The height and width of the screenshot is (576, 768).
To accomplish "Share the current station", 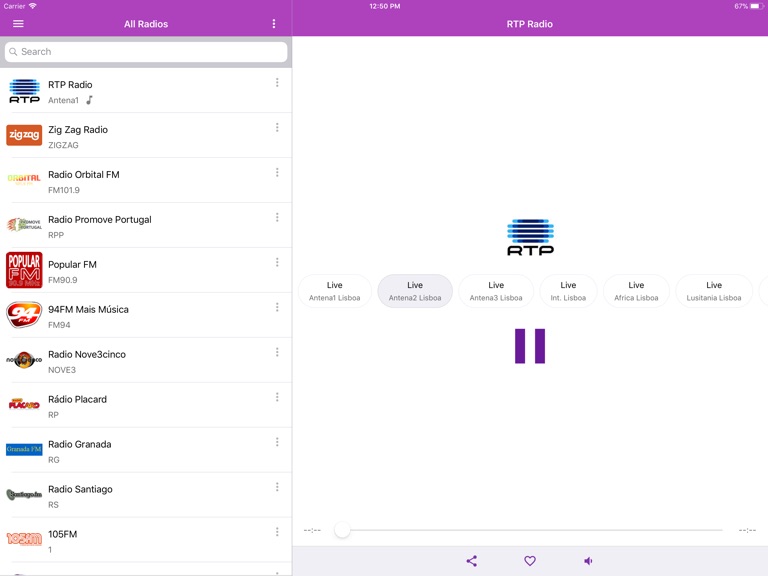I will tap(472, 561).
